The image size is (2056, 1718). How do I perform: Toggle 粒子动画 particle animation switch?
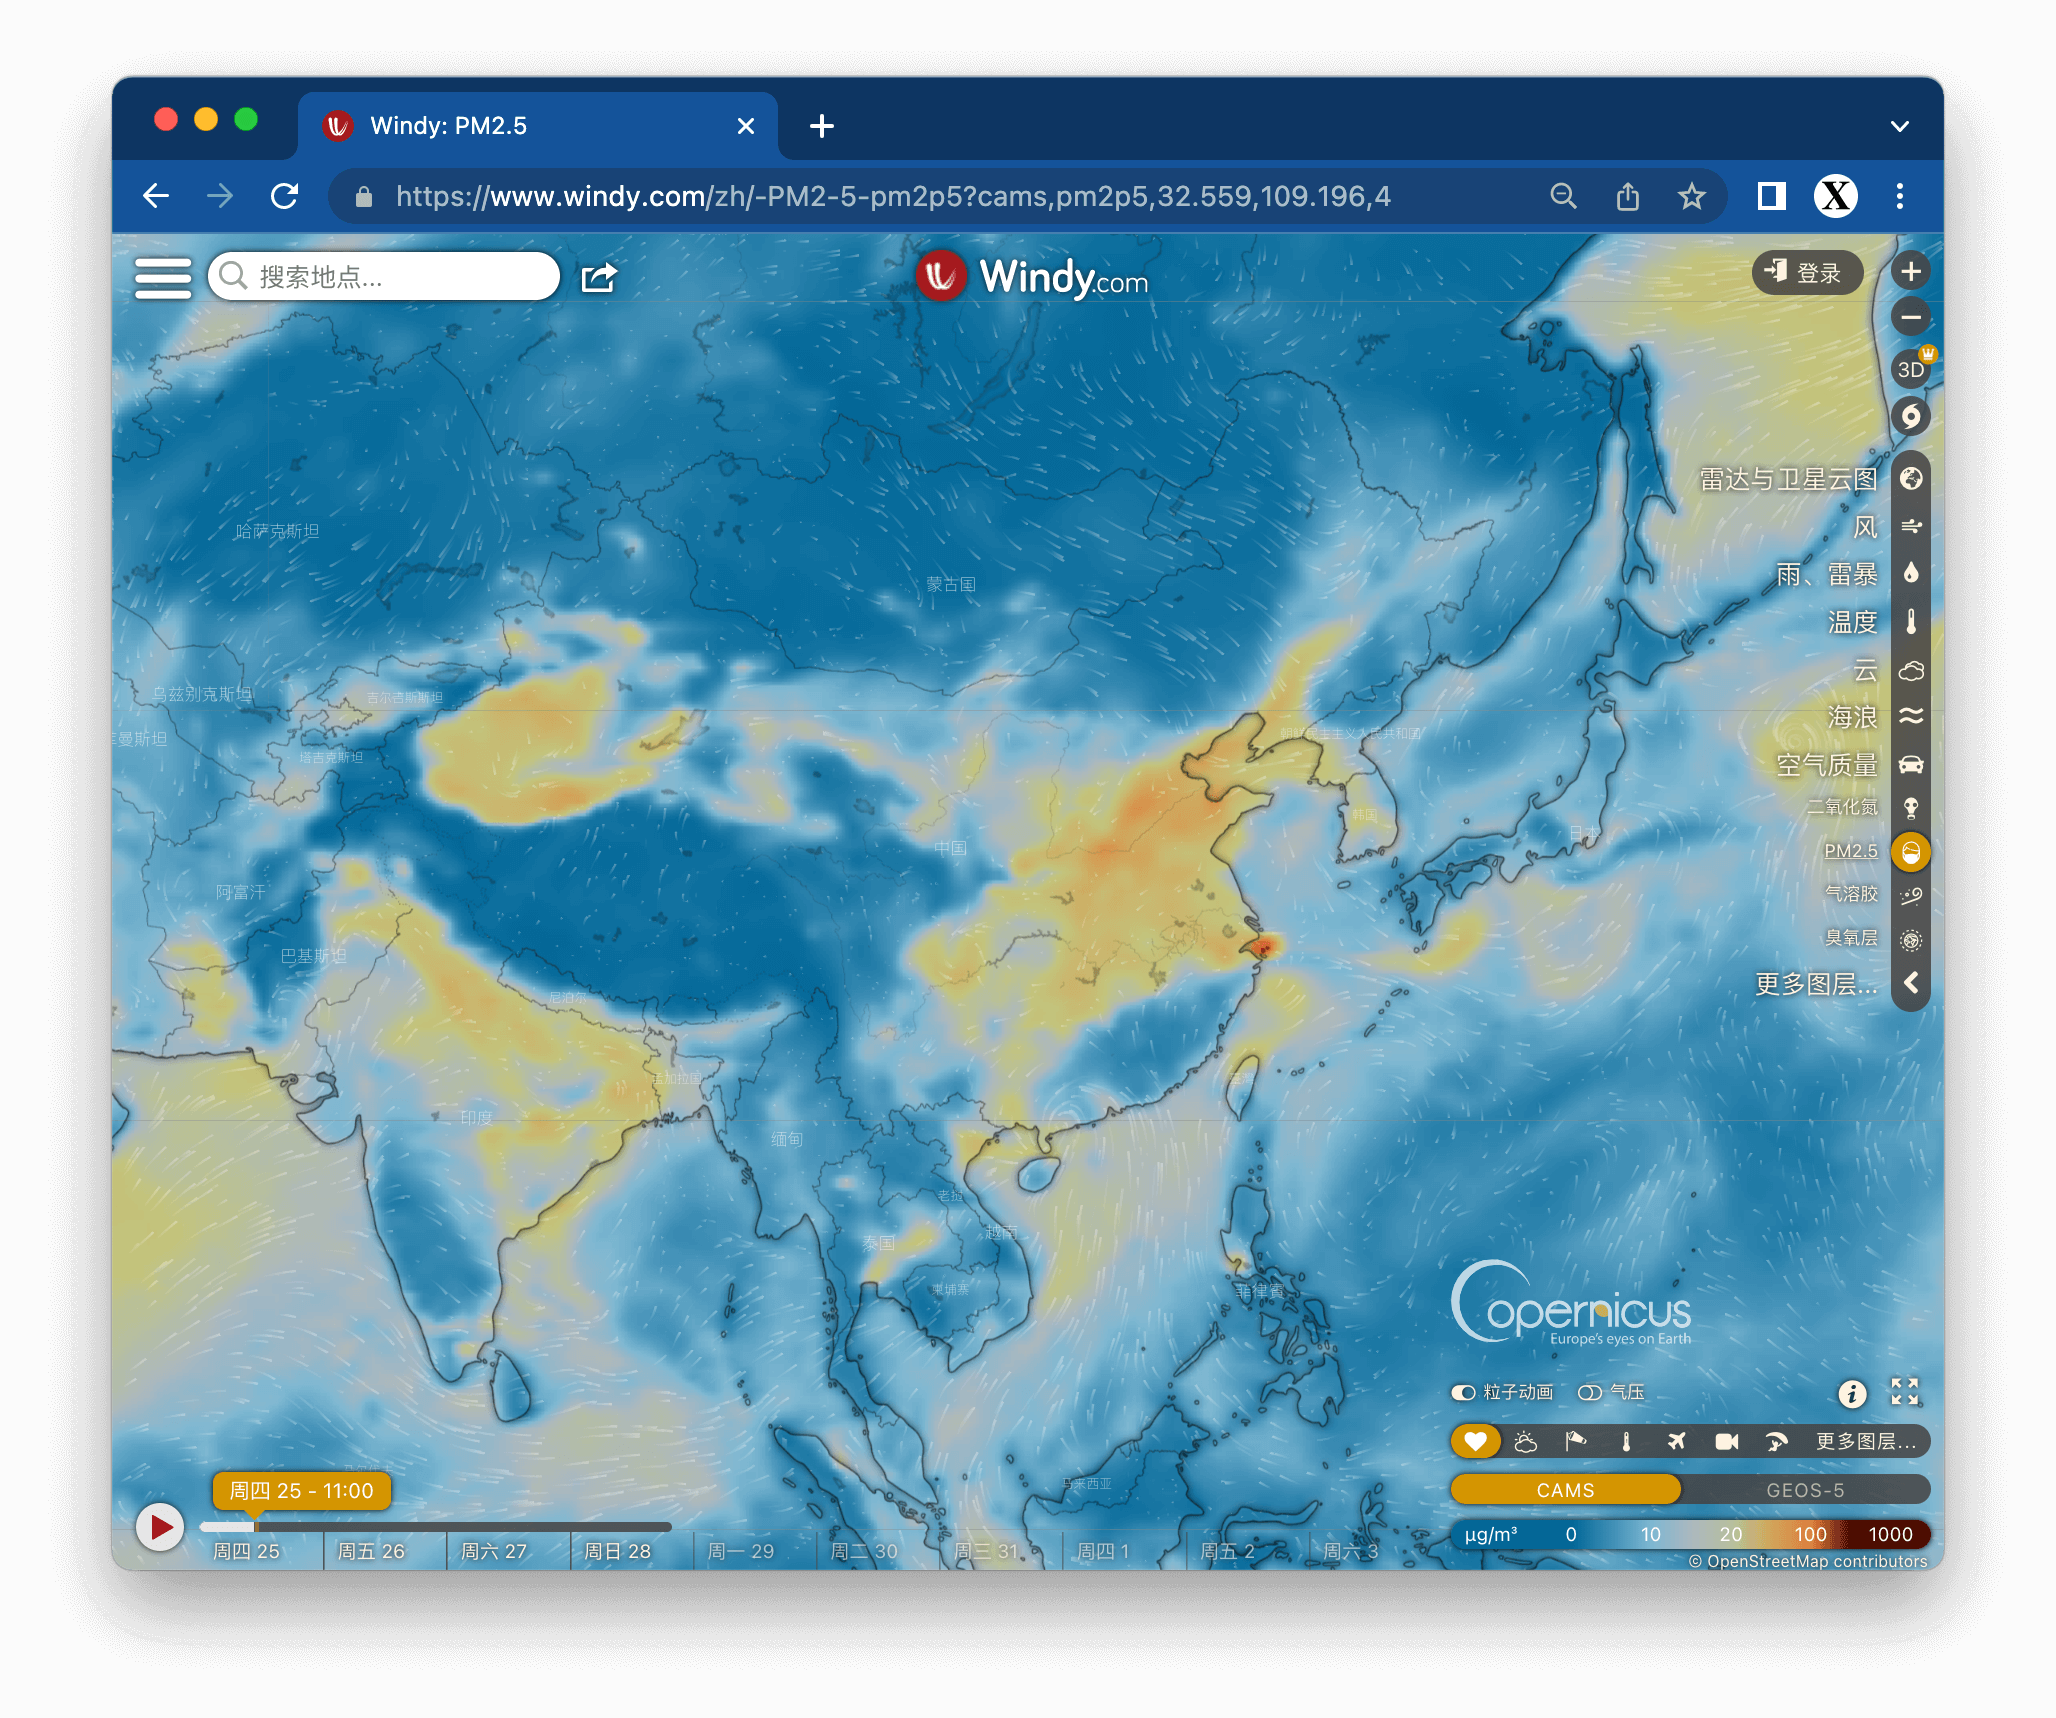coord(1464,1392)
